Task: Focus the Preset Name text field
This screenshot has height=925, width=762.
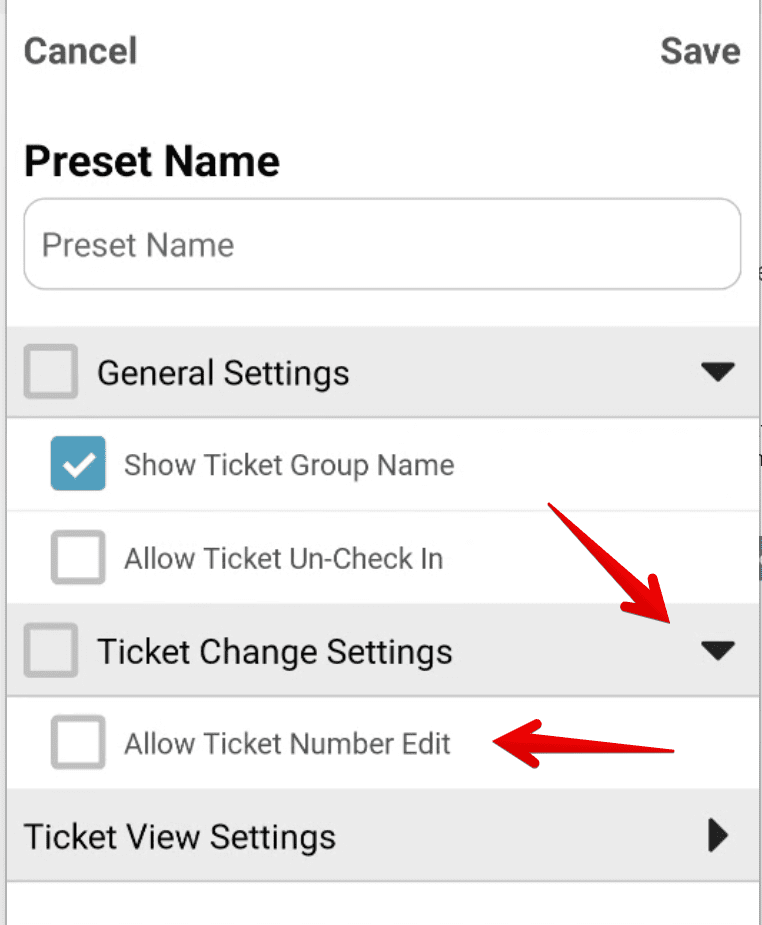Action: coord(382,244)
